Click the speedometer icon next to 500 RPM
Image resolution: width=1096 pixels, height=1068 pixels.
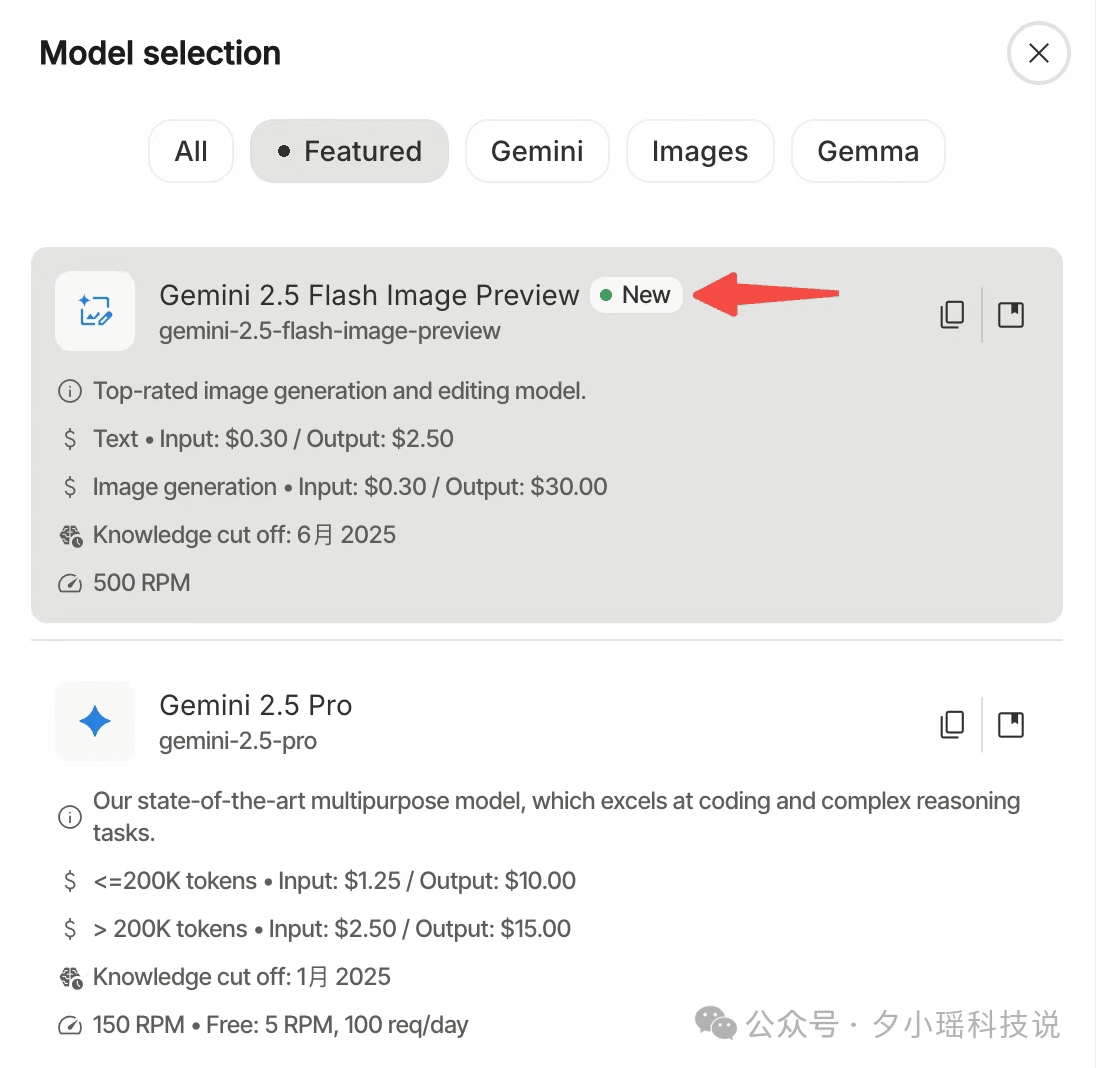[70, 583]
